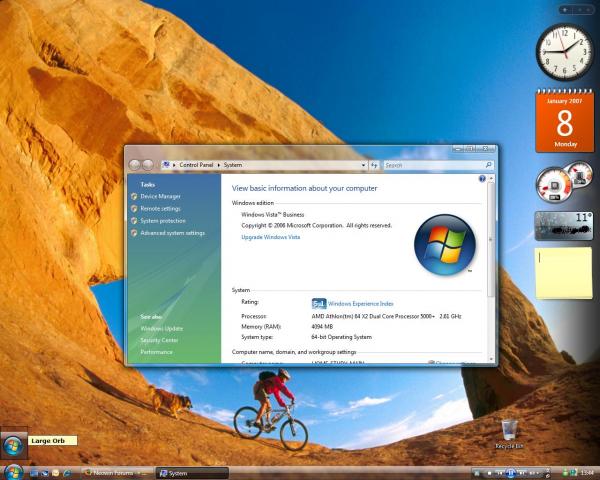
Task: Click the vertical scrollbar thumb in System window
Action: coord(491,239)
